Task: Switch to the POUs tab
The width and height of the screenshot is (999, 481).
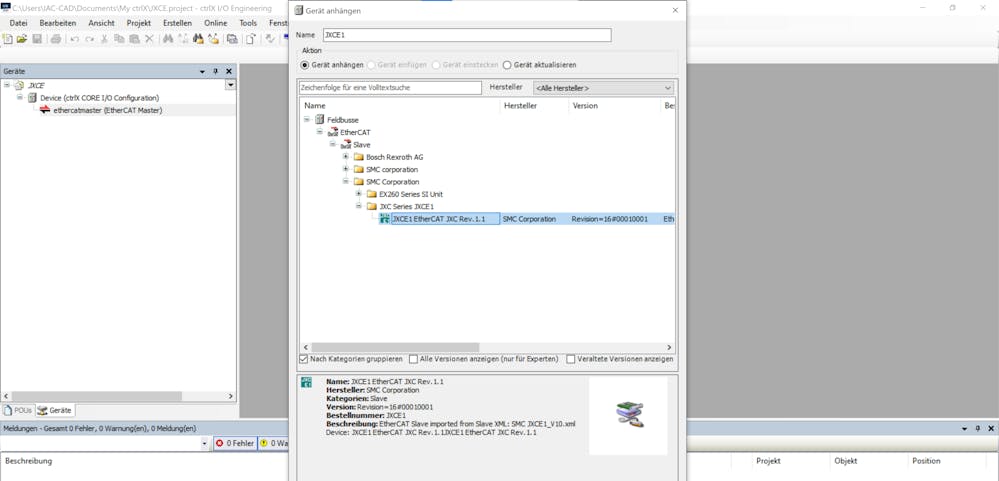Action: (x=18, y=410)
